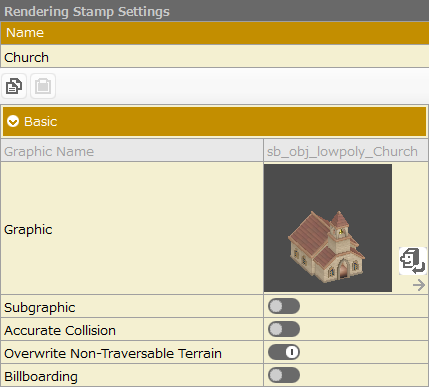
Task: Click the Basic section header label
Action: (41, 122)
